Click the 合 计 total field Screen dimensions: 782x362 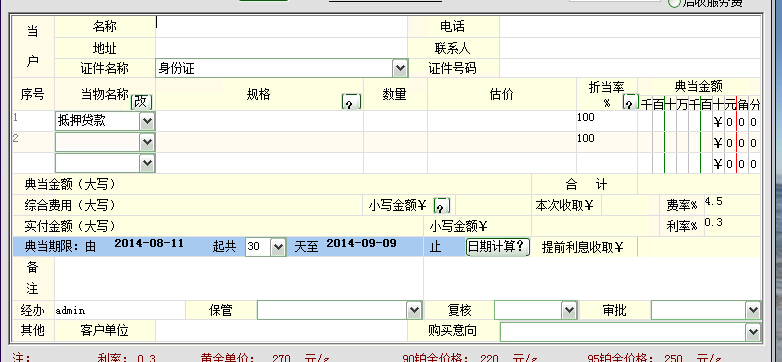[x=699, y=184]
